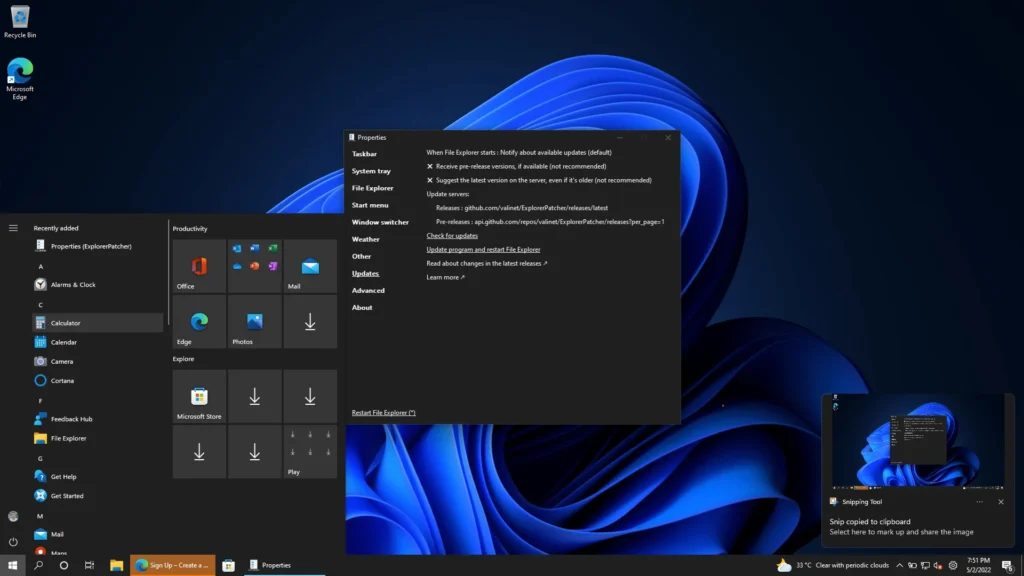Viewport: 1024px width, 576px height.
Task: Open the Photos tile
Action: click(255, 321)
